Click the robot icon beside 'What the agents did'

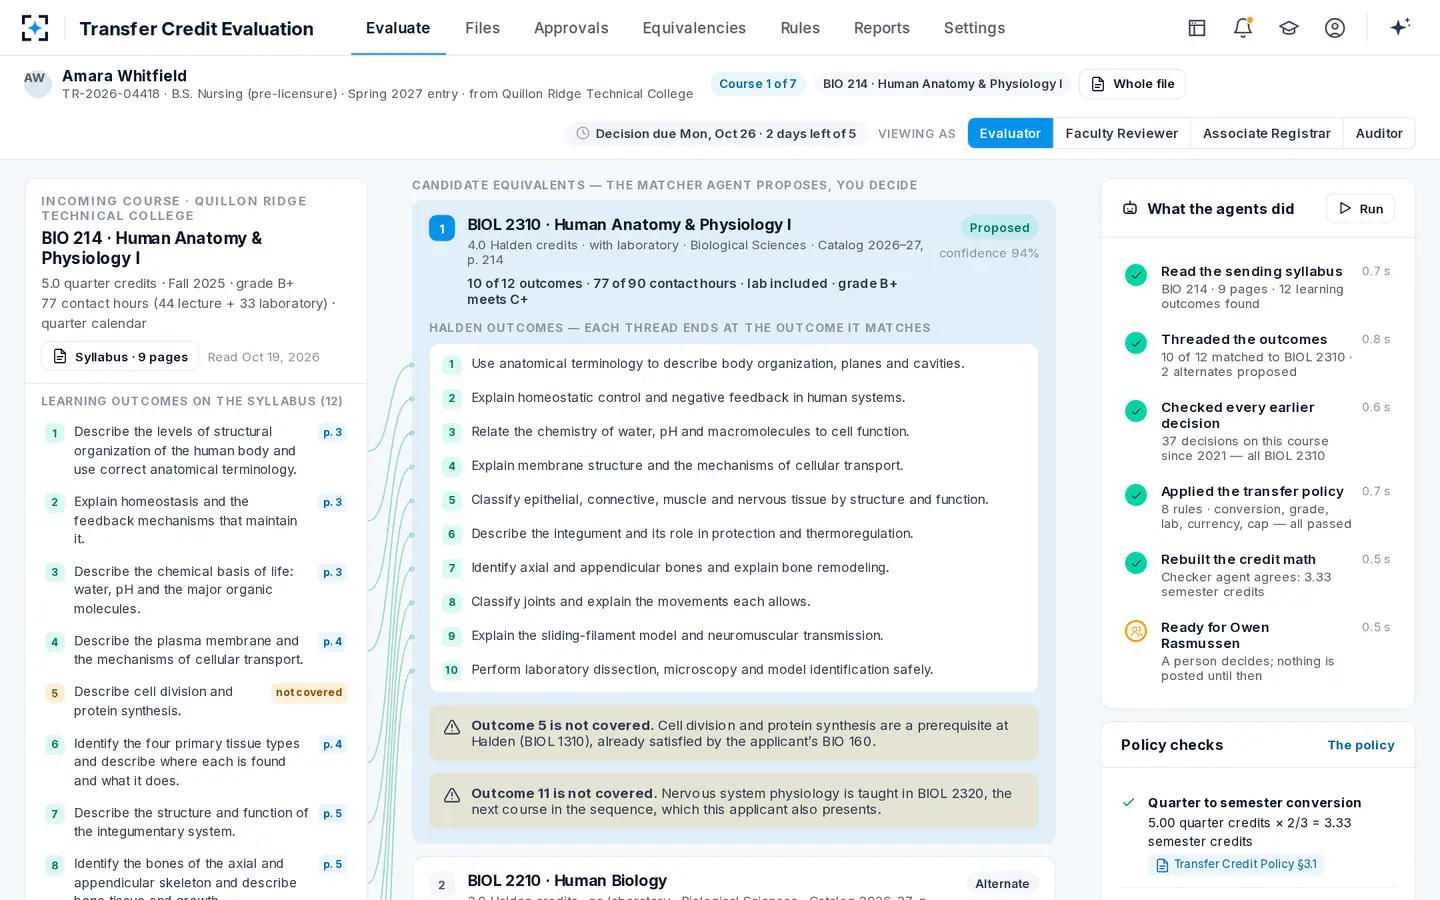tap(1130, 209)
